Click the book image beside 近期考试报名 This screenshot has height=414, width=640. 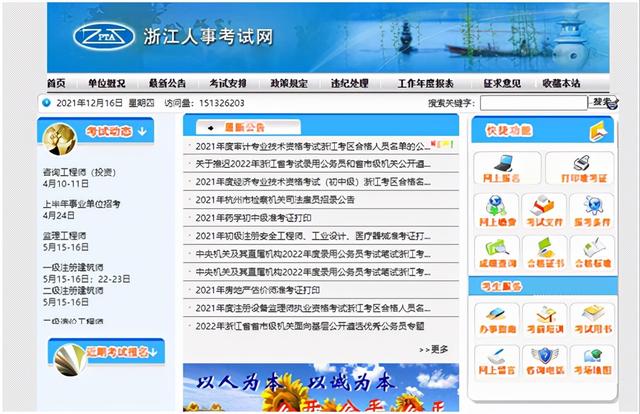(x=70, y=360)
